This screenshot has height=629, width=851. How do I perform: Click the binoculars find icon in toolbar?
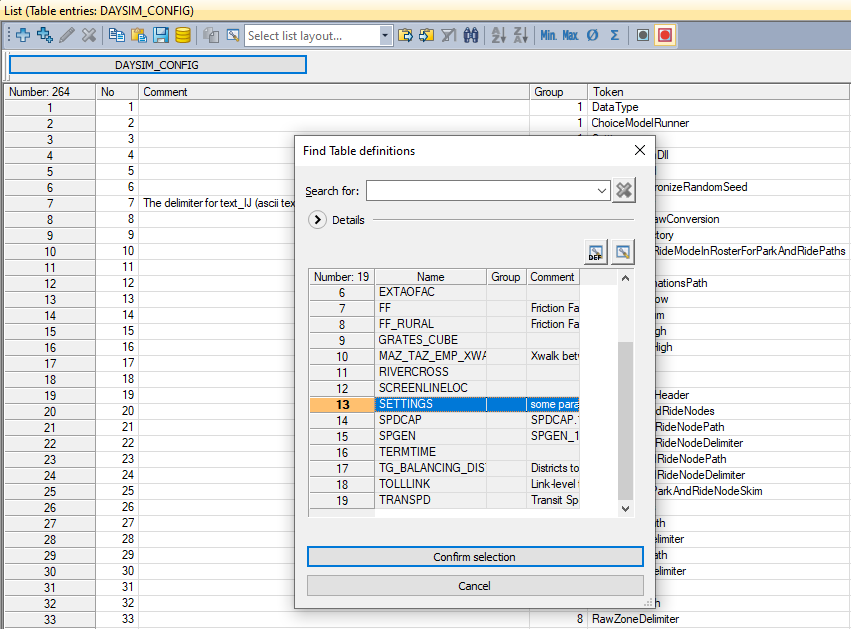click(x=471, y=35)
